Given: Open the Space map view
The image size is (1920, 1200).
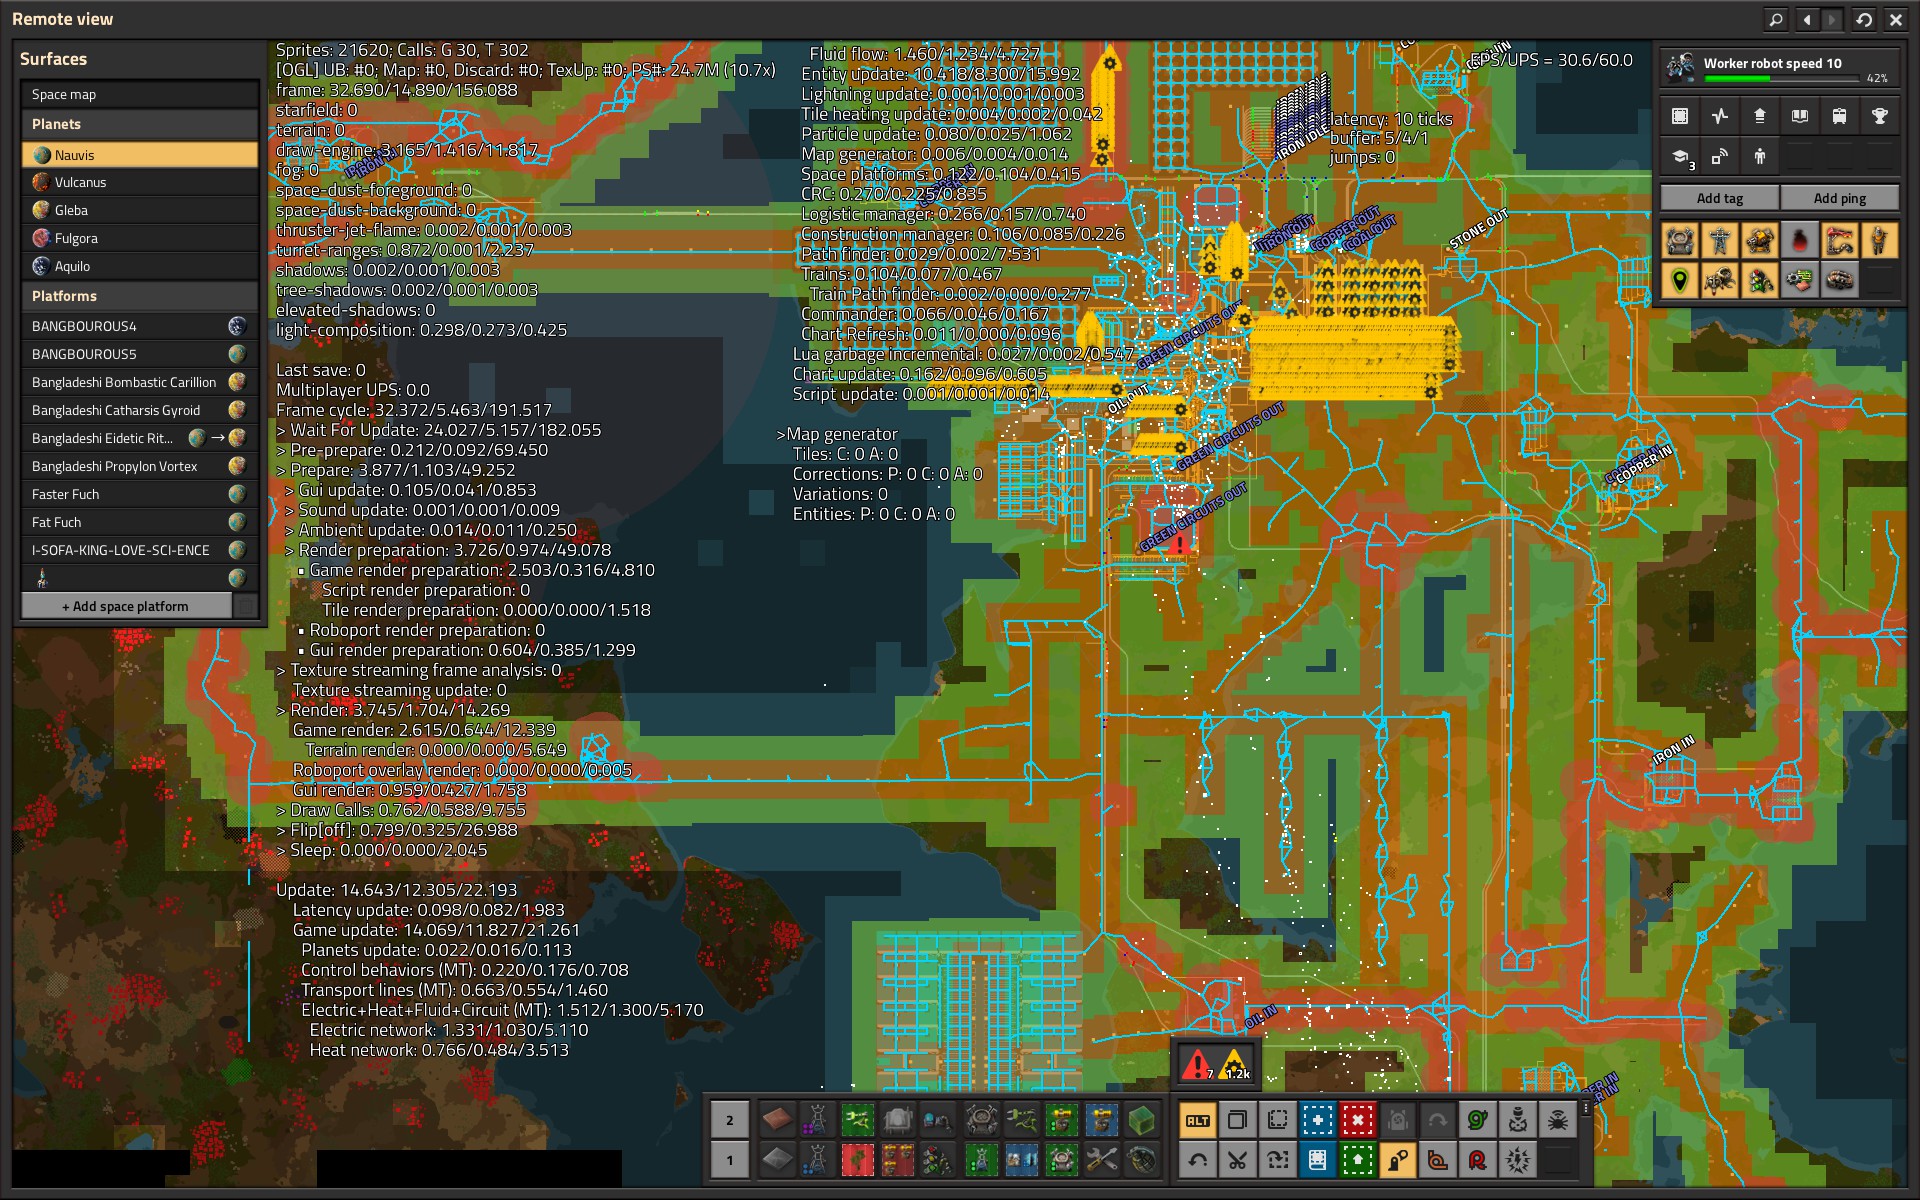Looking at the screenshot, I should [140, 94].
